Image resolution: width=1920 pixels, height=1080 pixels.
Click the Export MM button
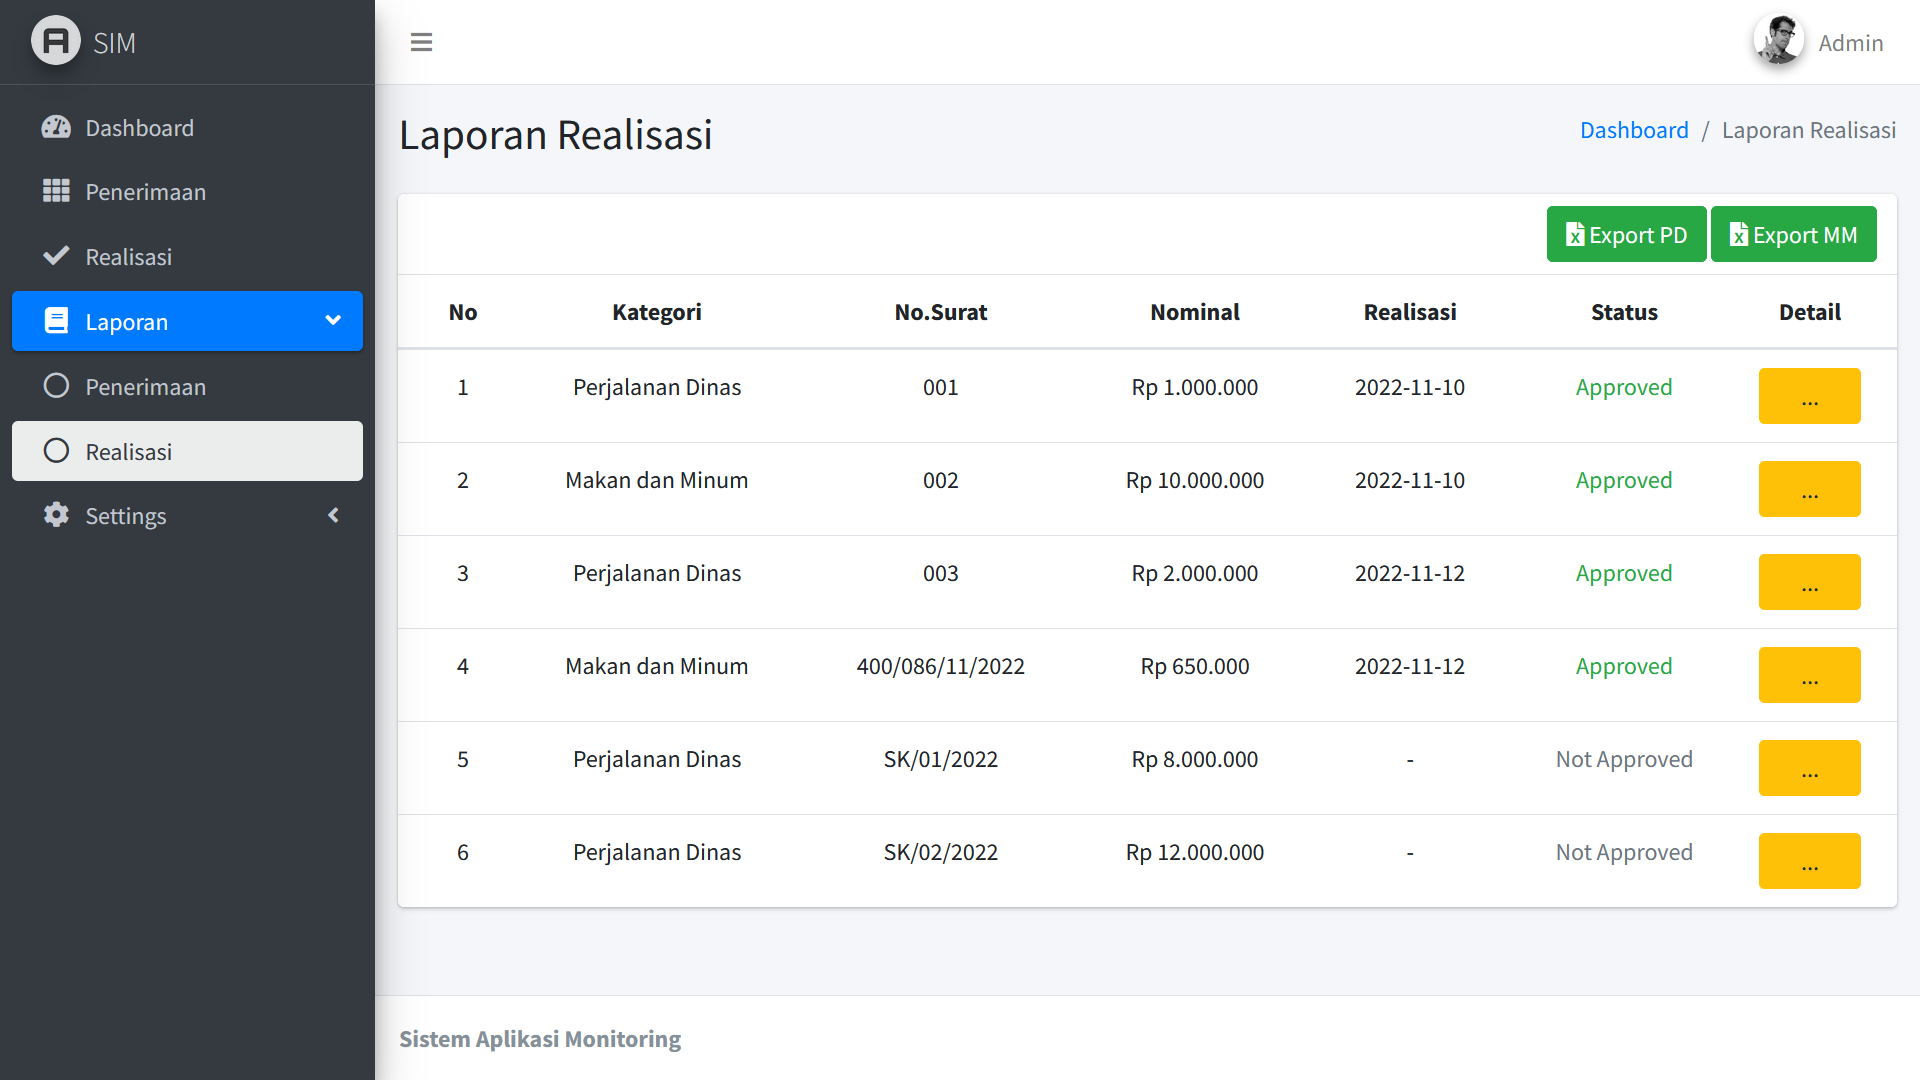tap(1793, 234)
